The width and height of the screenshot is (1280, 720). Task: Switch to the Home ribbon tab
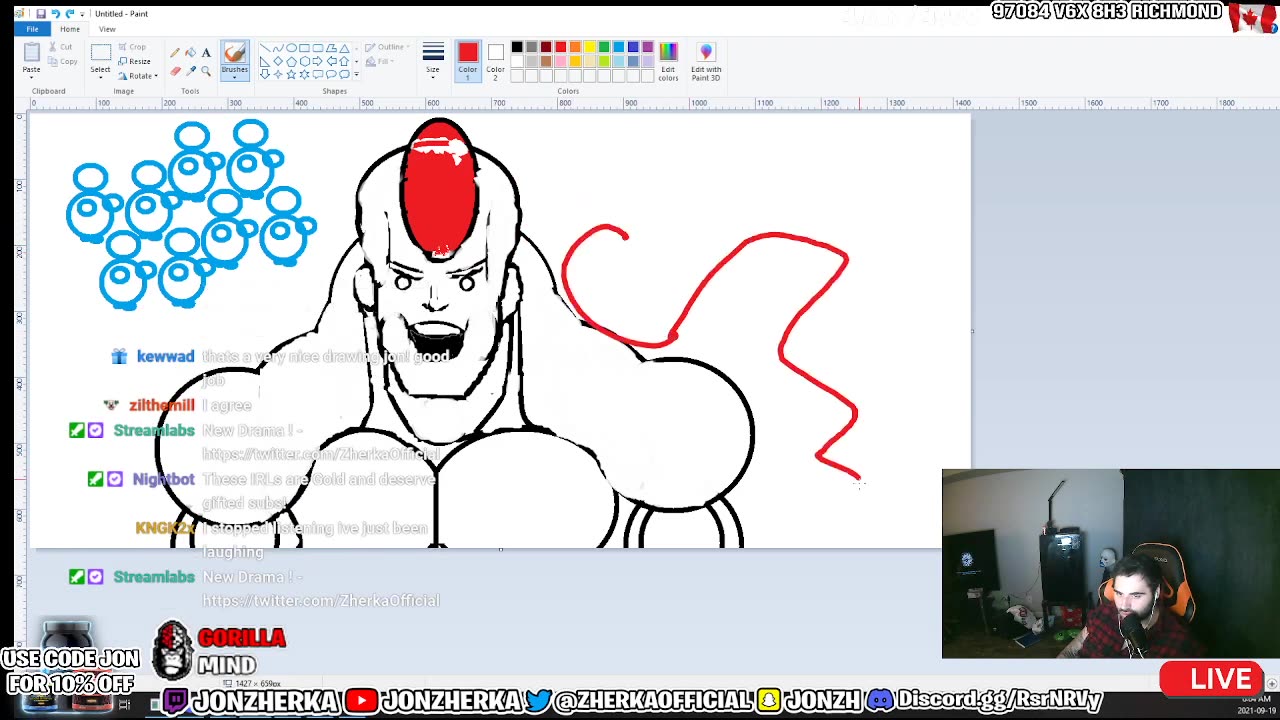[70, 29]
